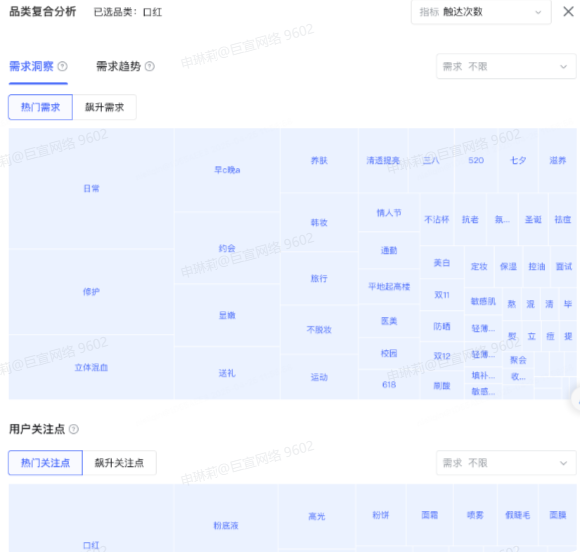Viewport: 580px width, 552px height.
Task: Choose the 七夕 treemap cell
Action: point(518,161)
